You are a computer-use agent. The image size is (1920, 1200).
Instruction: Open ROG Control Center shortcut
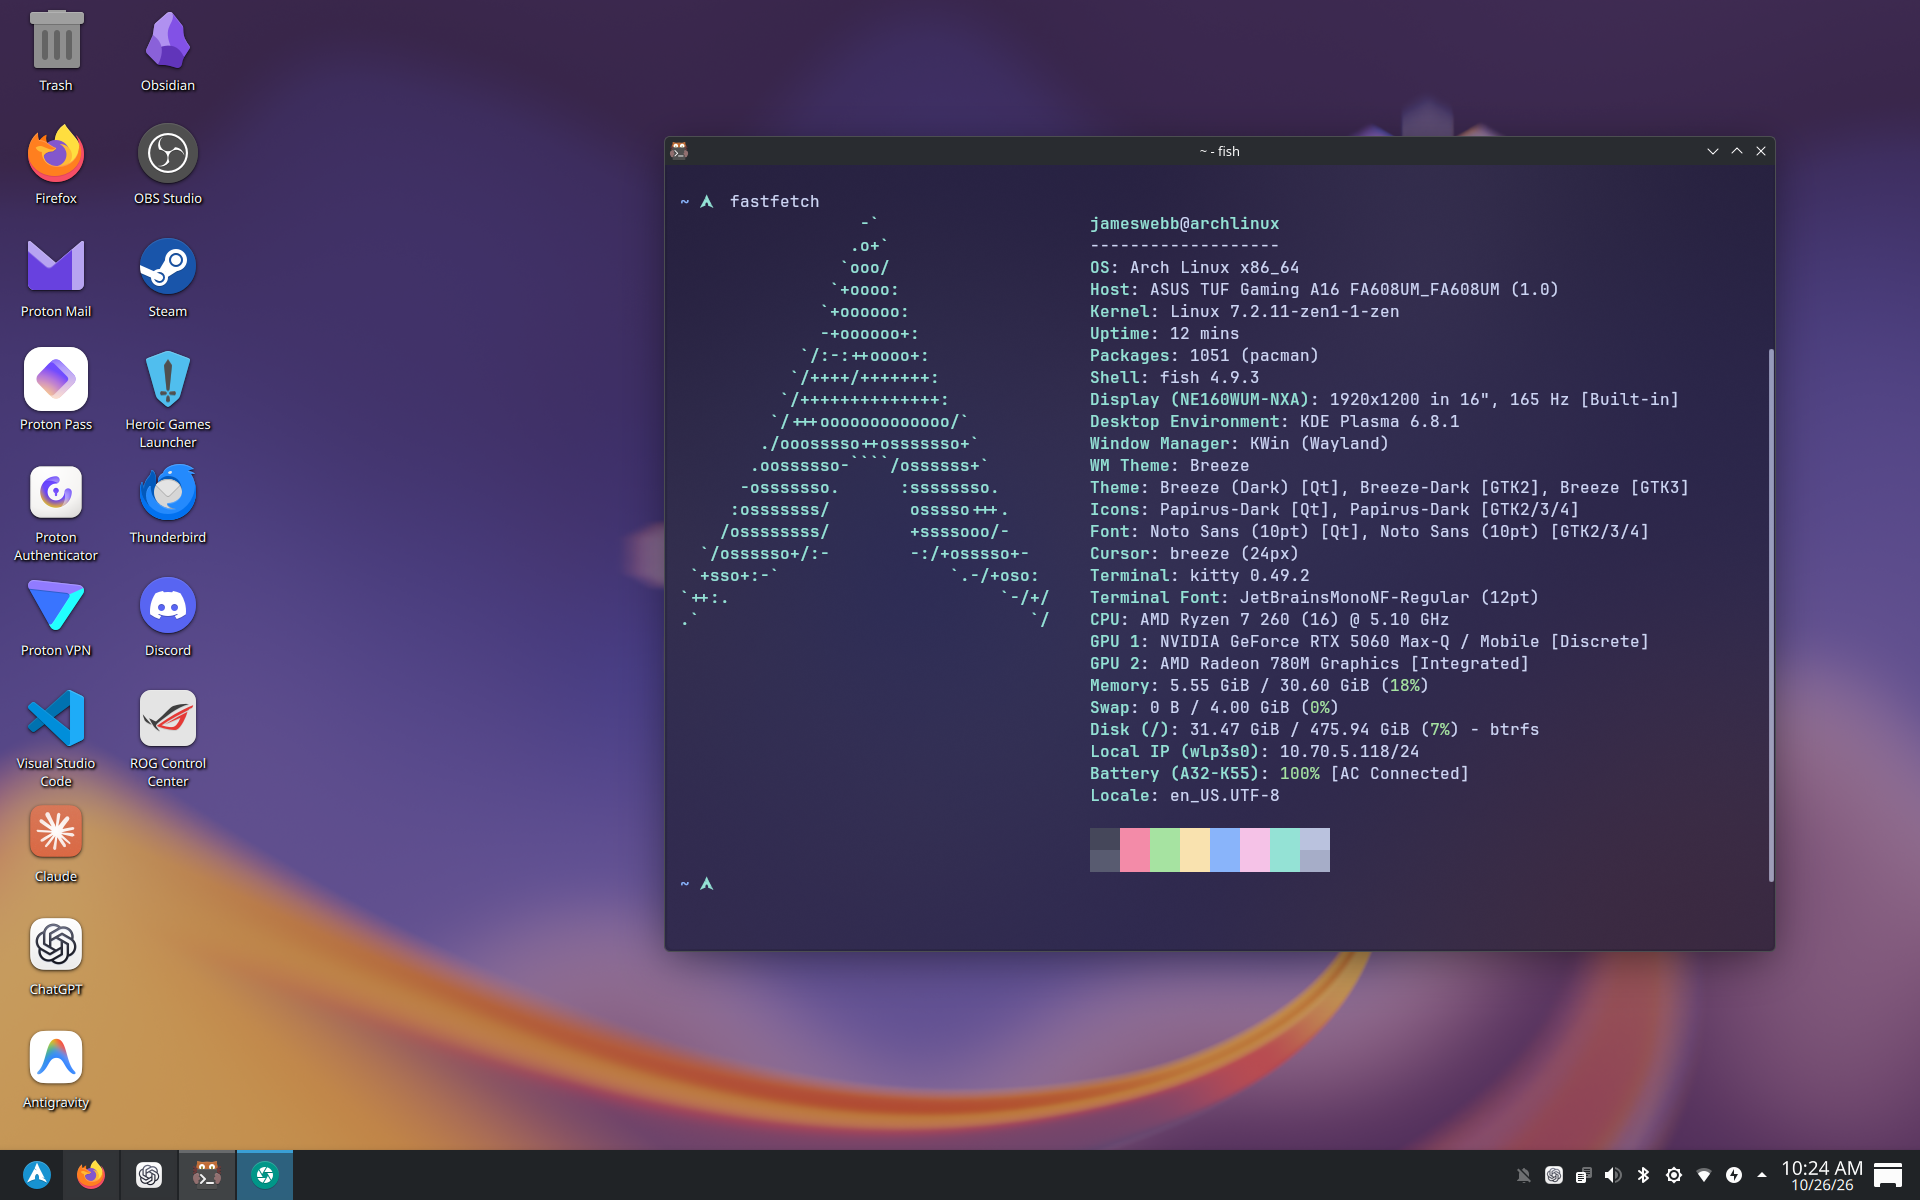tap(168, 738)
